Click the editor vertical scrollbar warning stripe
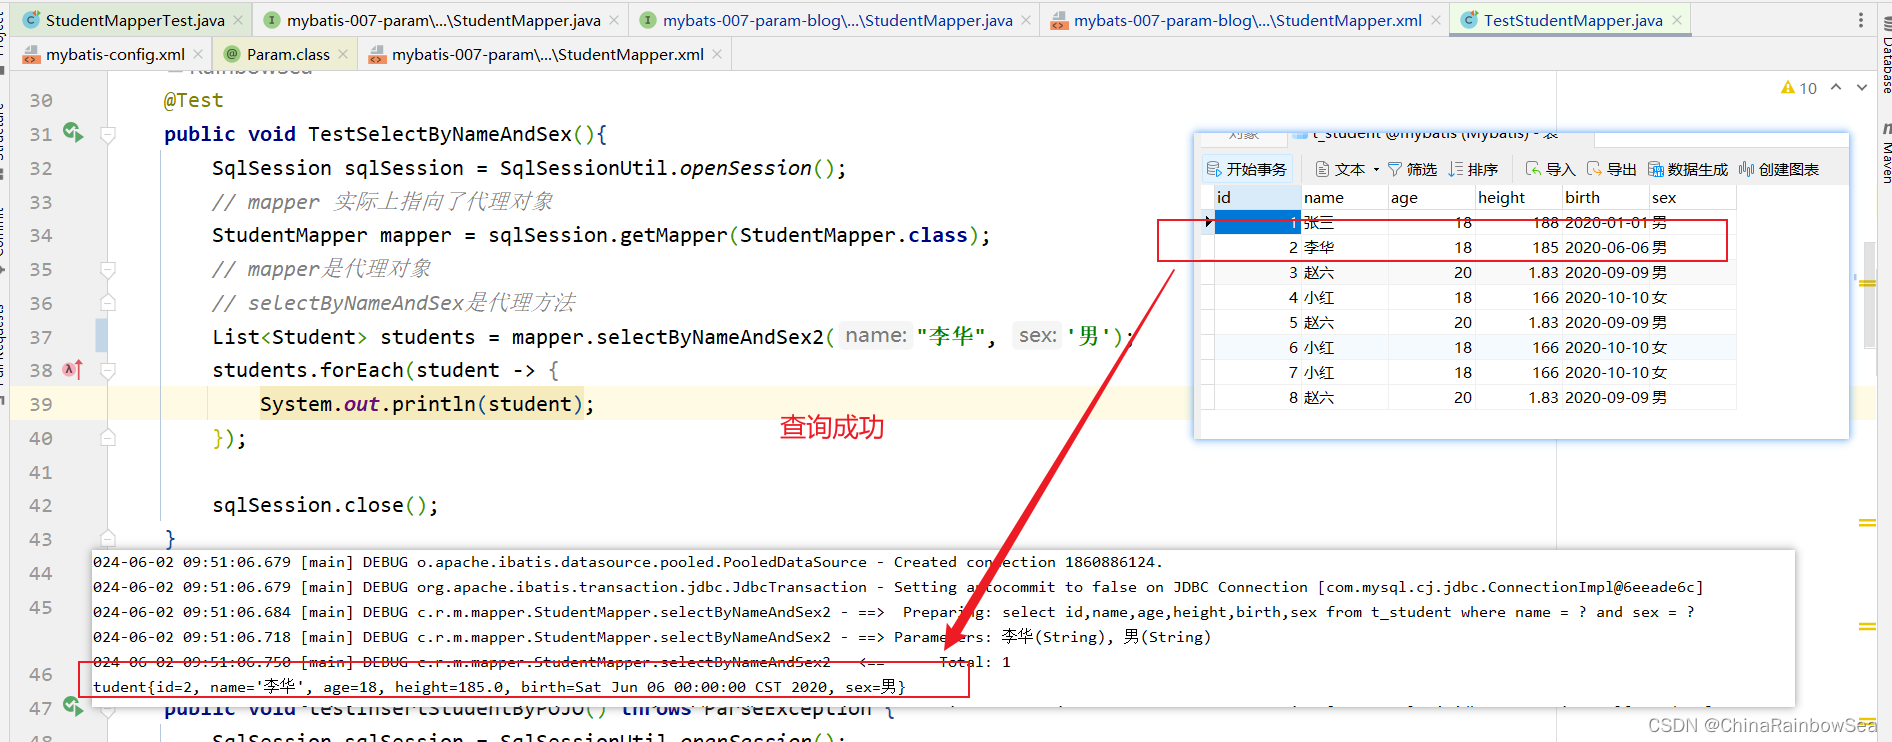Image resolution: width=1892 pixels, height=742 pixels. (1867, 283)
